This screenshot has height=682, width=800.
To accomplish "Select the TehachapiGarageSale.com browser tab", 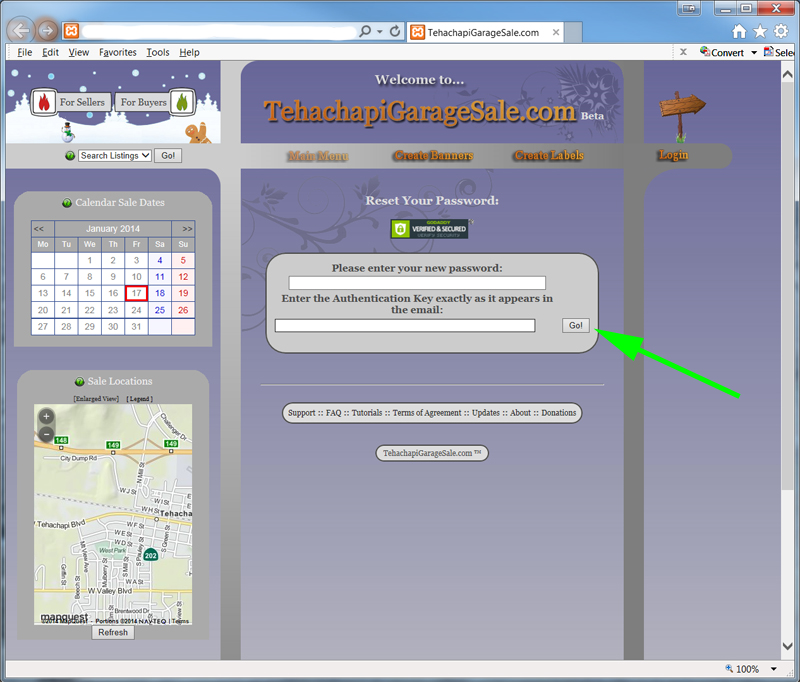I will (485, 33).
